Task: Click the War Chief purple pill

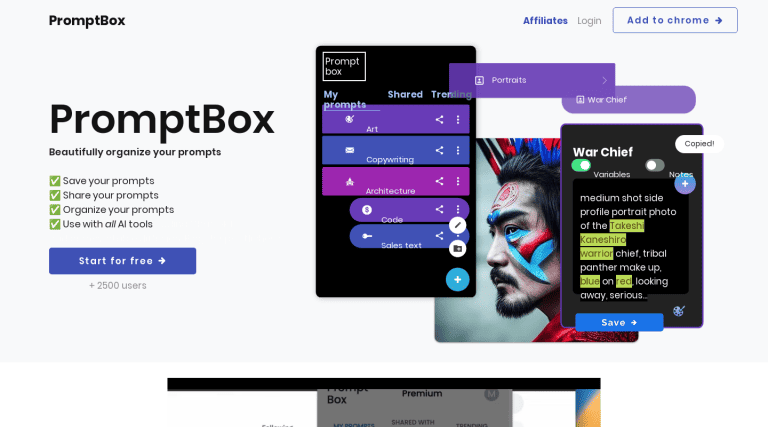Action: 628,100
